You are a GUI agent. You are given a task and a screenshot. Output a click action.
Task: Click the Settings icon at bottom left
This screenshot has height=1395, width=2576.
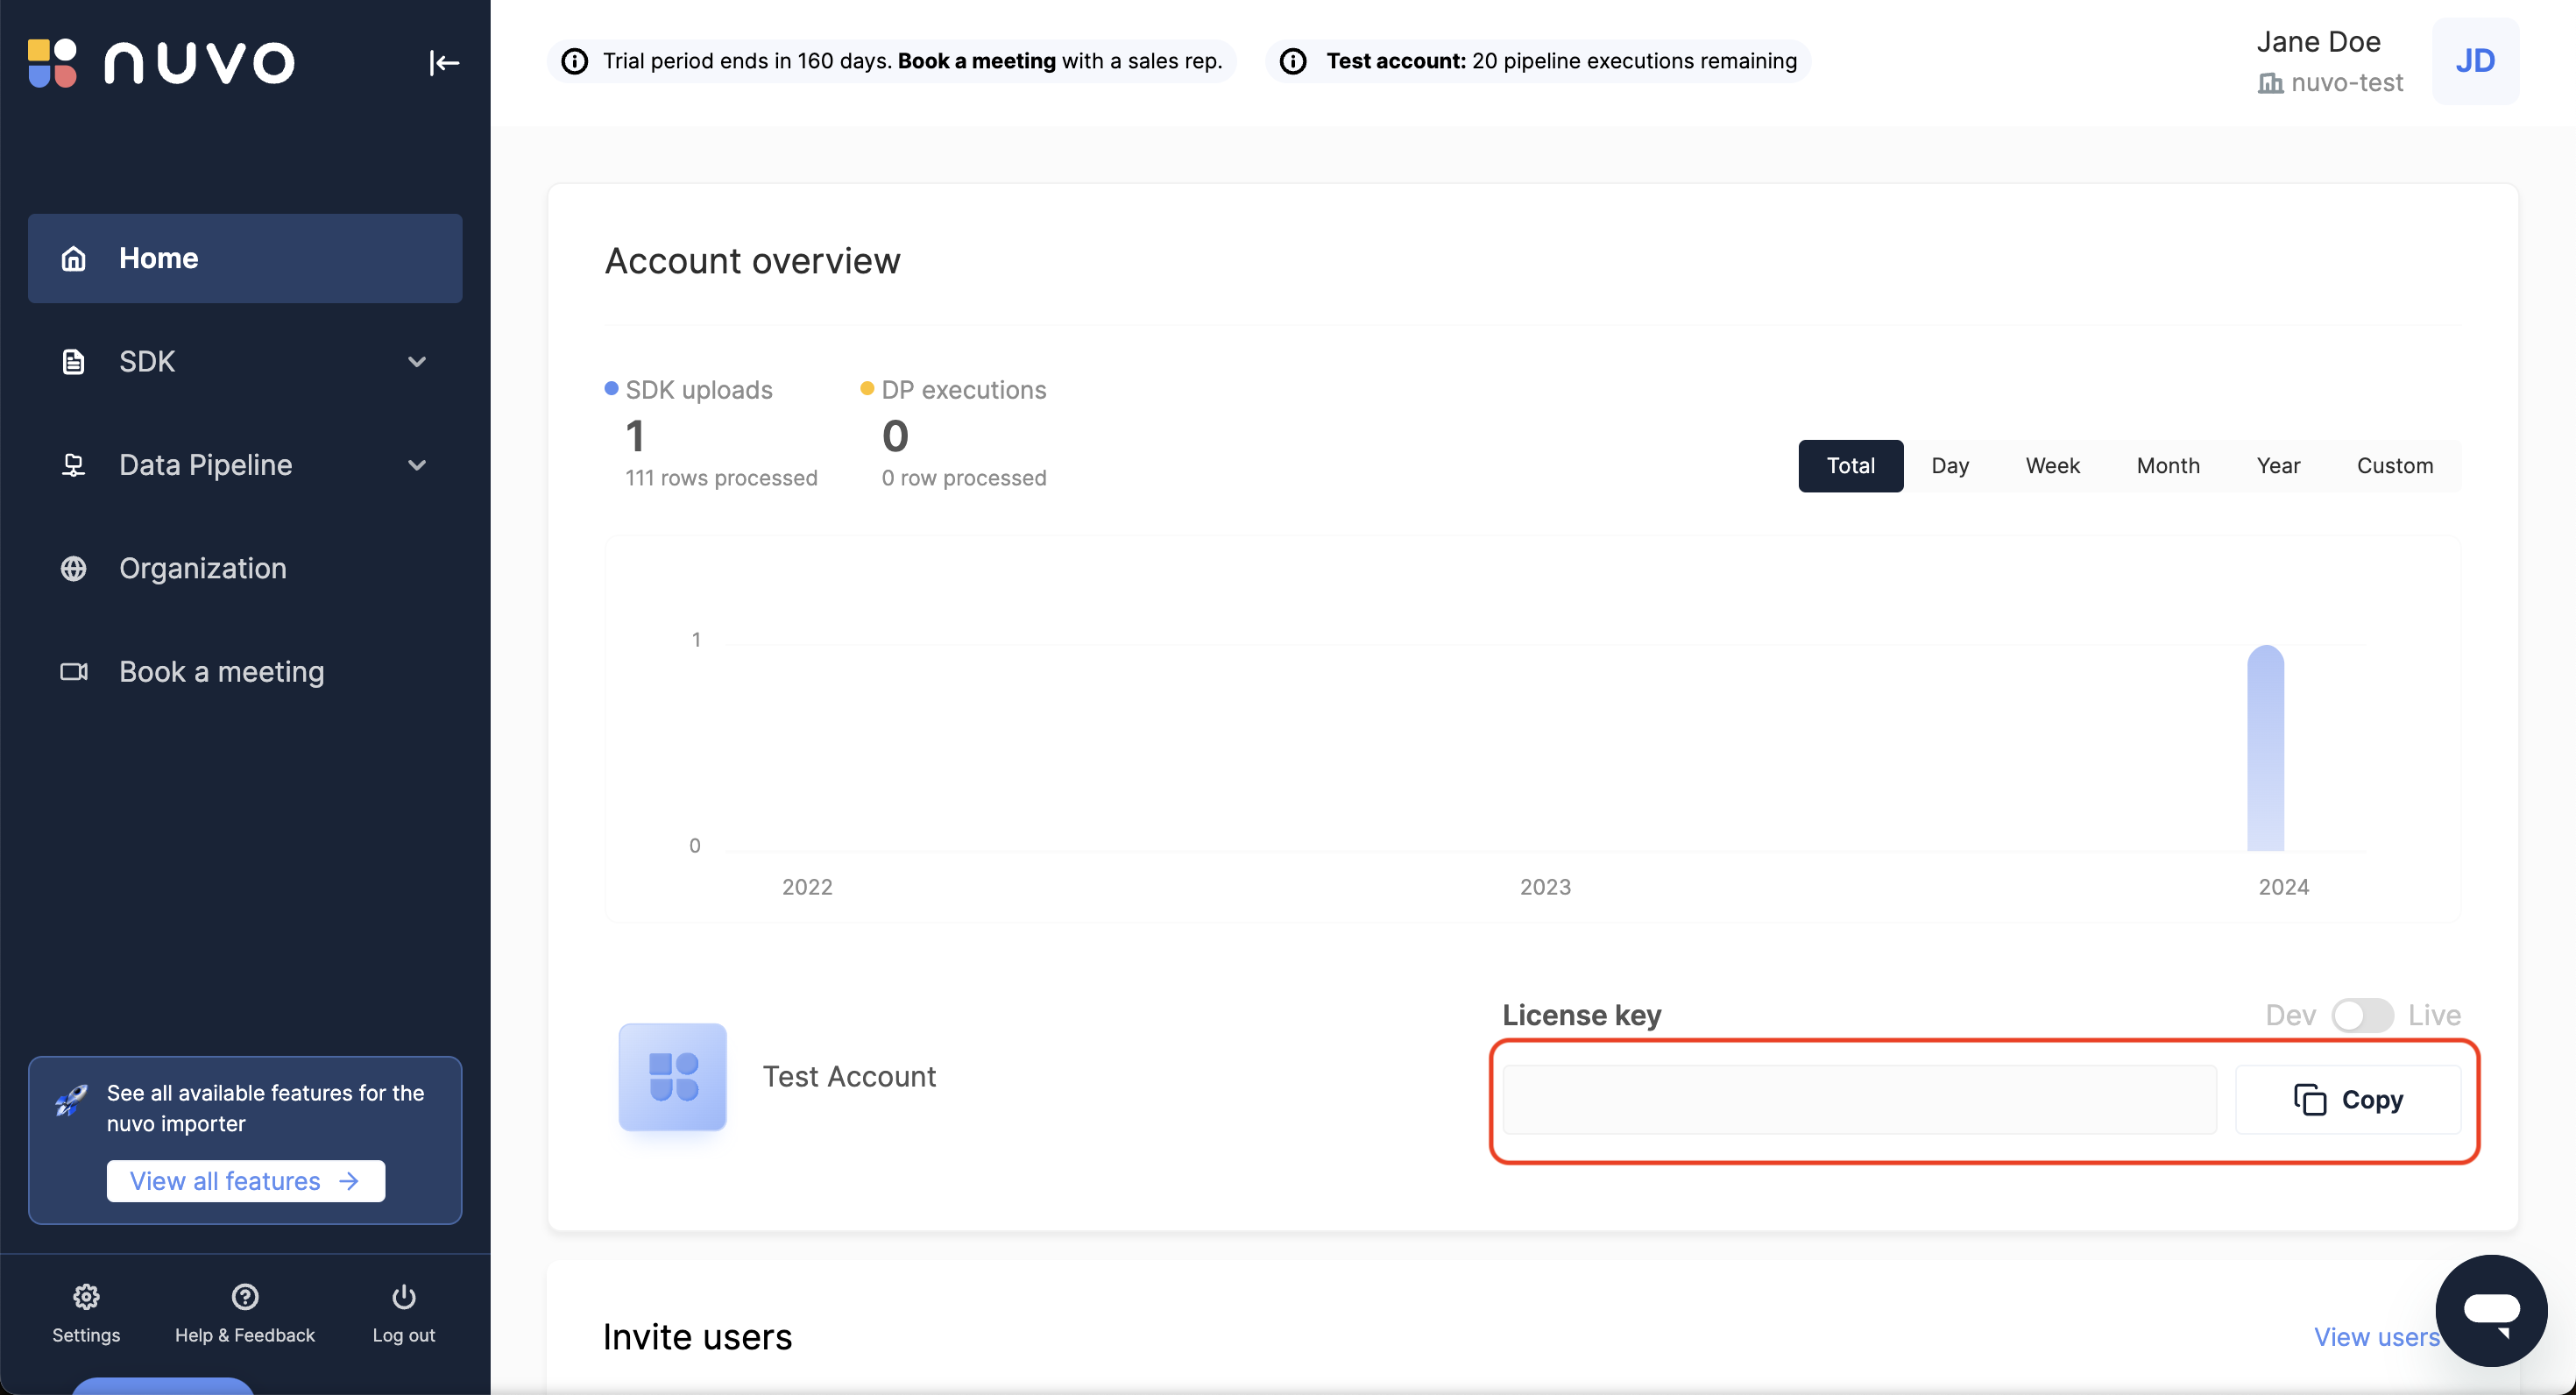pos(88,1297)
